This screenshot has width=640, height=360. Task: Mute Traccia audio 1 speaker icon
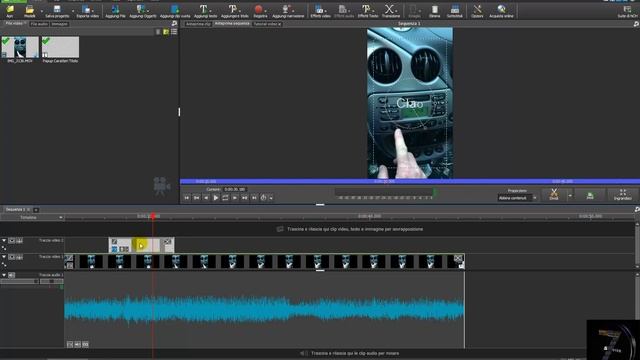[x=11, y=276]
